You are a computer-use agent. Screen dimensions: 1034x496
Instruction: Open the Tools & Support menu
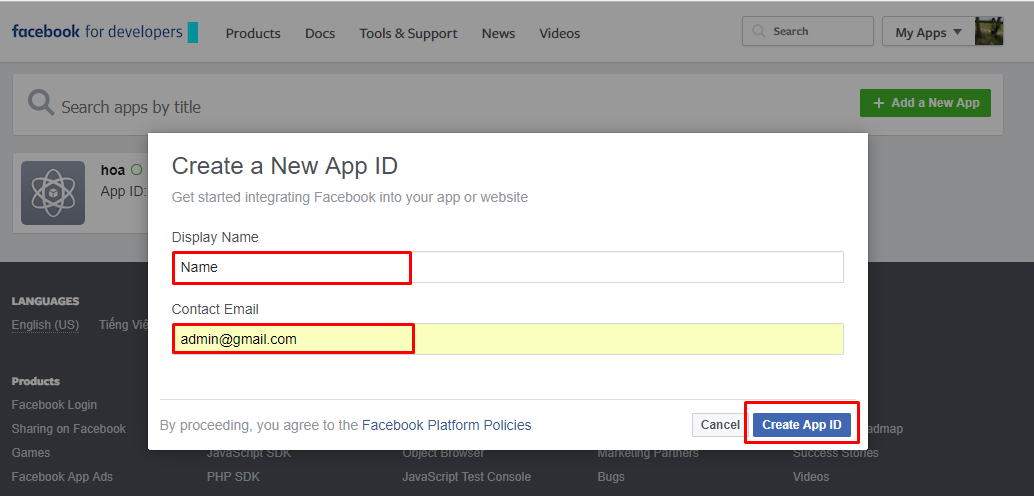click(408, 33)
